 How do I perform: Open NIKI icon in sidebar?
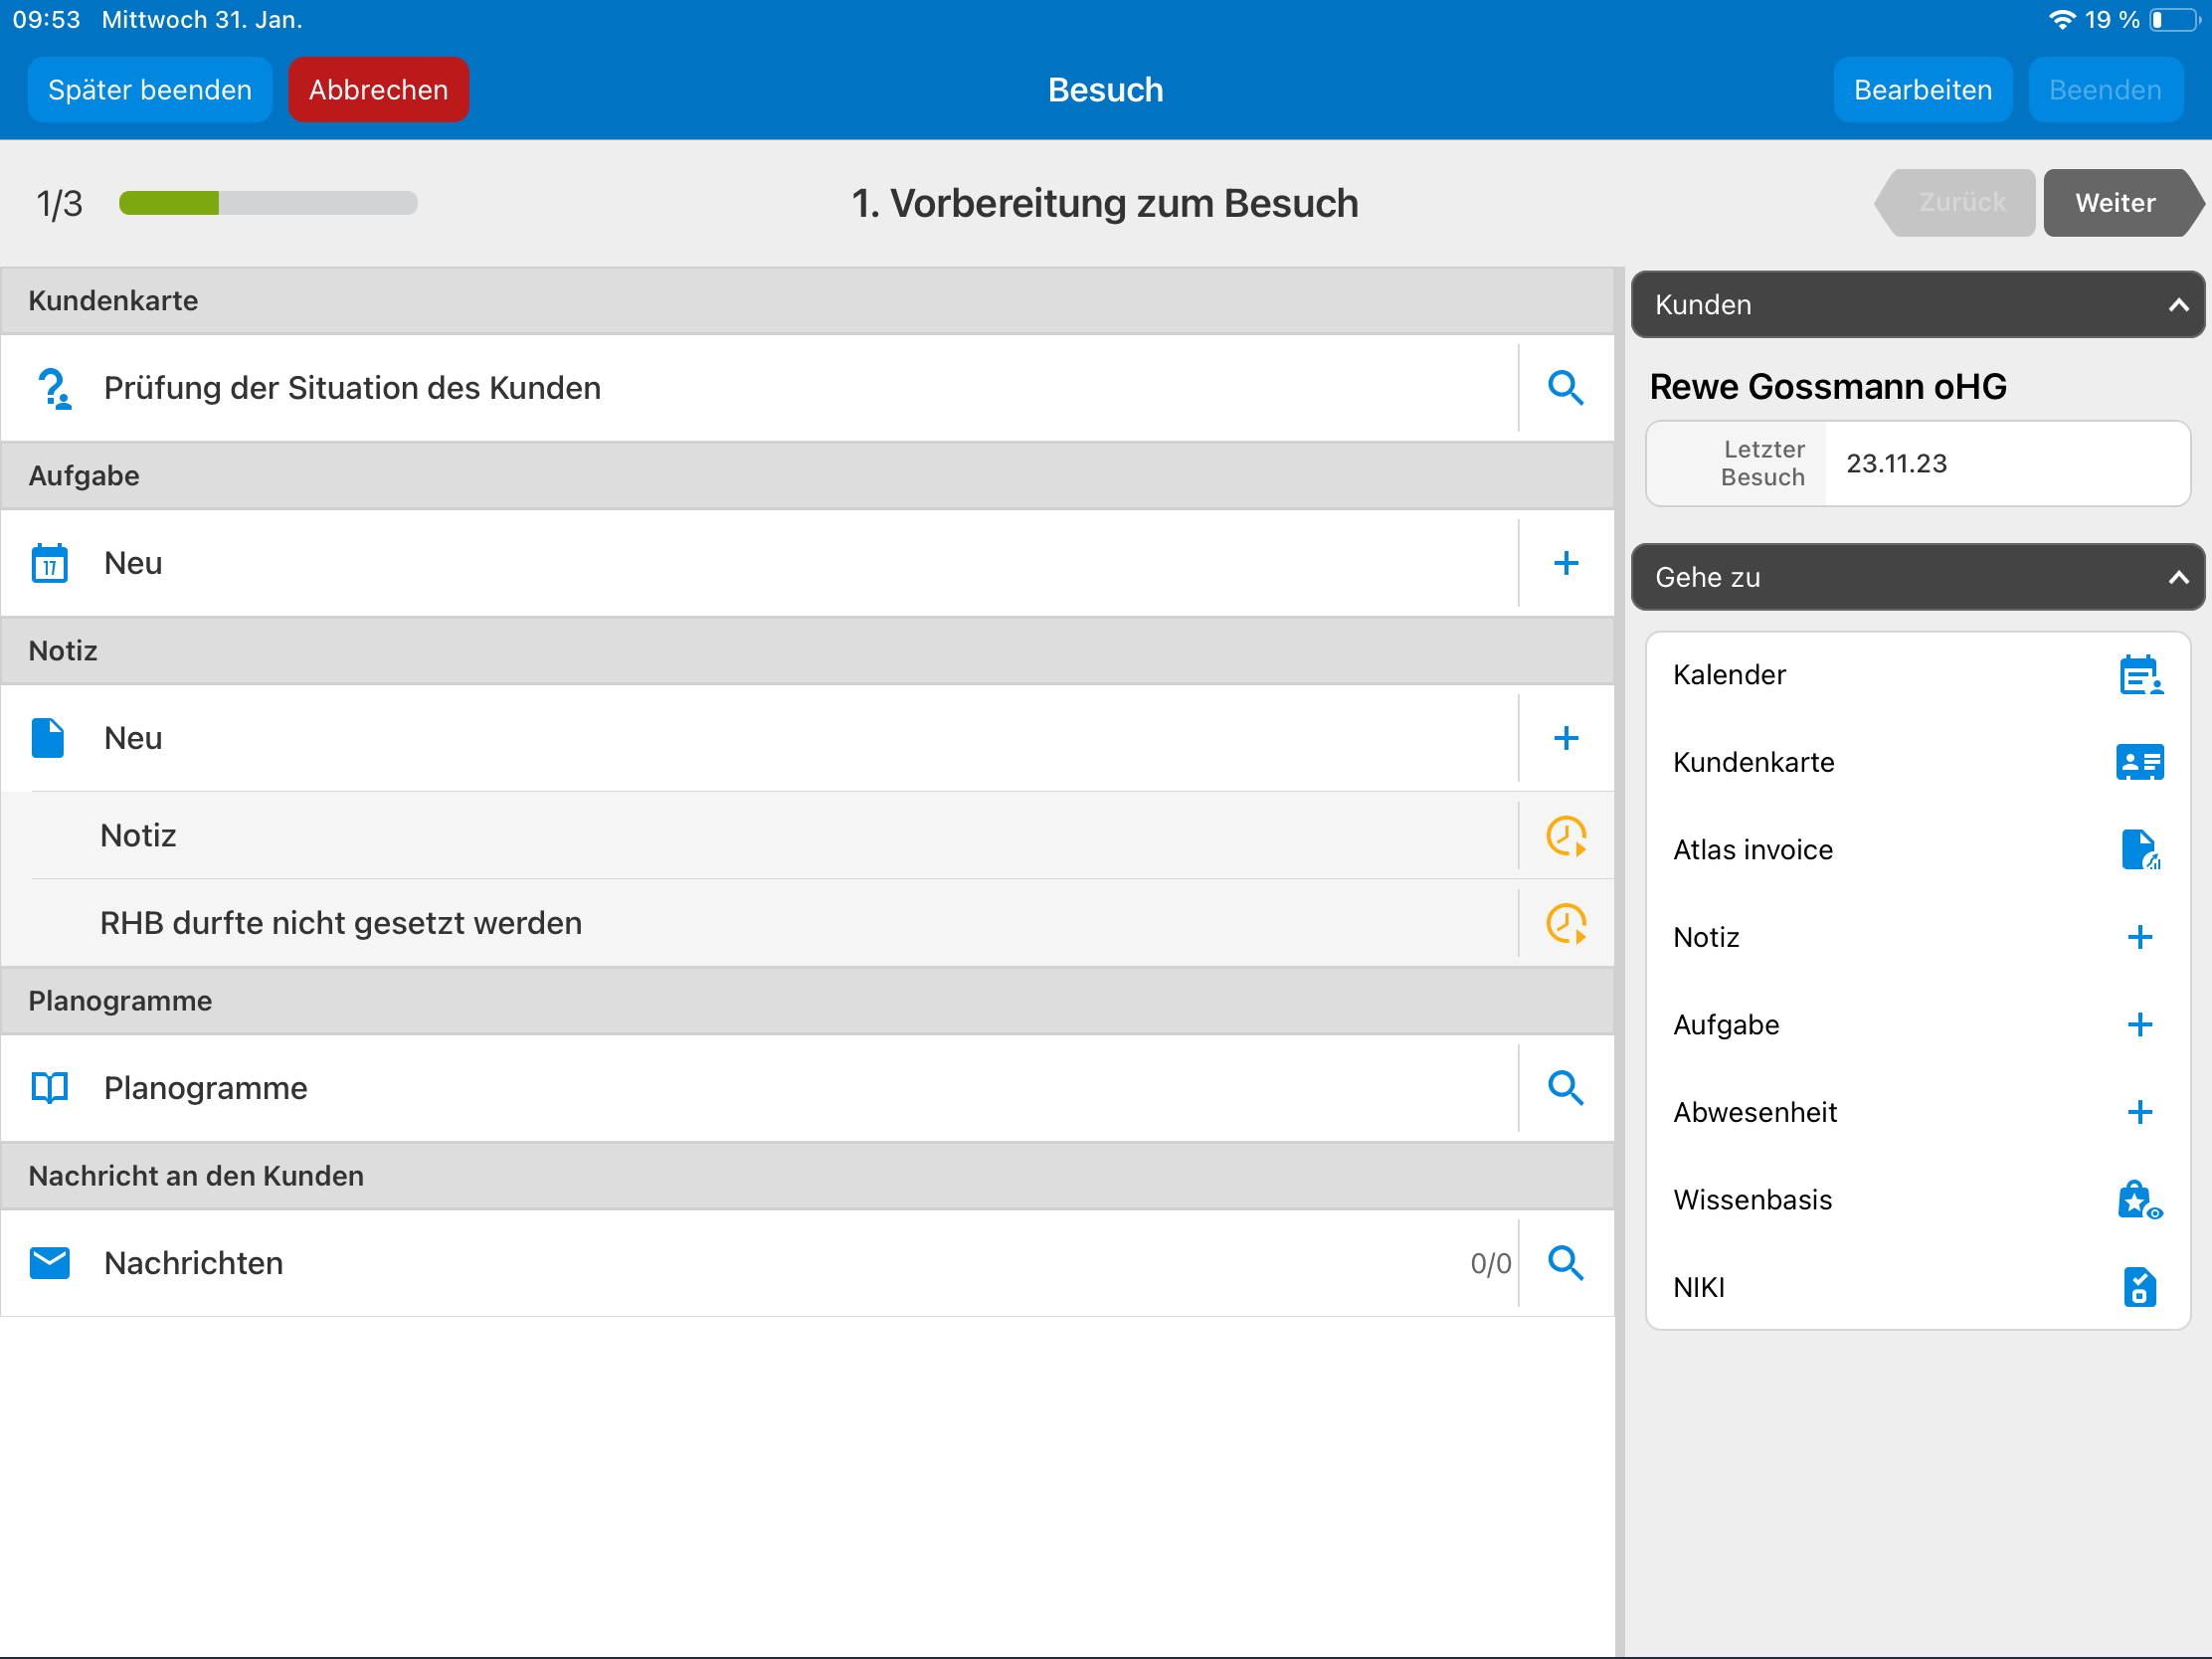pyautogui.click(x=2139, y=1287)
